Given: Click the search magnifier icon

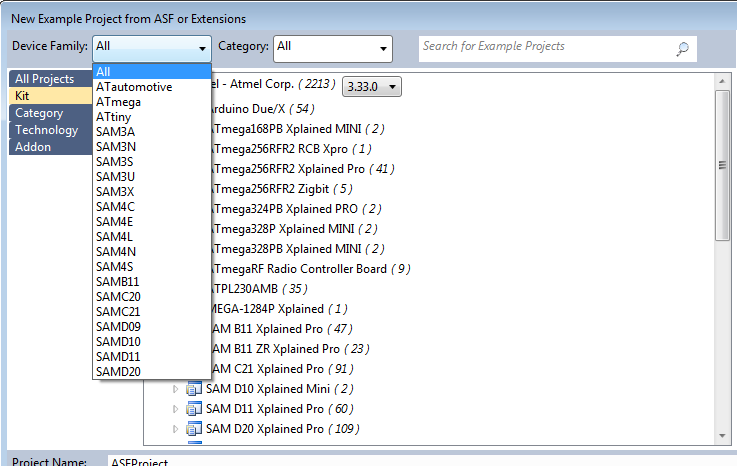Looking at the screenshot, I should [x=682, y=48].
